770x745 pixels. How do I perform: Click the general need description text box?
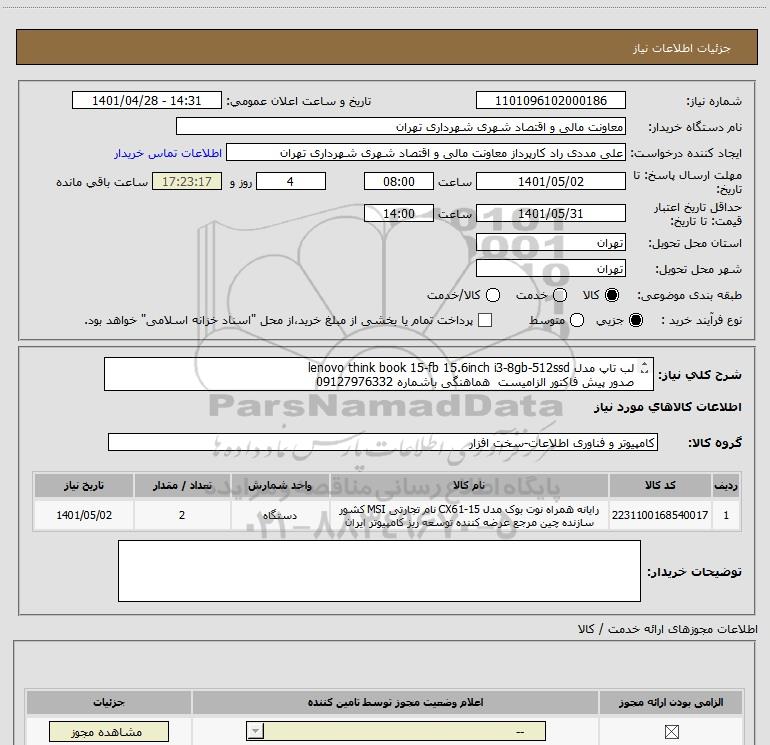[x=379, y=374]
